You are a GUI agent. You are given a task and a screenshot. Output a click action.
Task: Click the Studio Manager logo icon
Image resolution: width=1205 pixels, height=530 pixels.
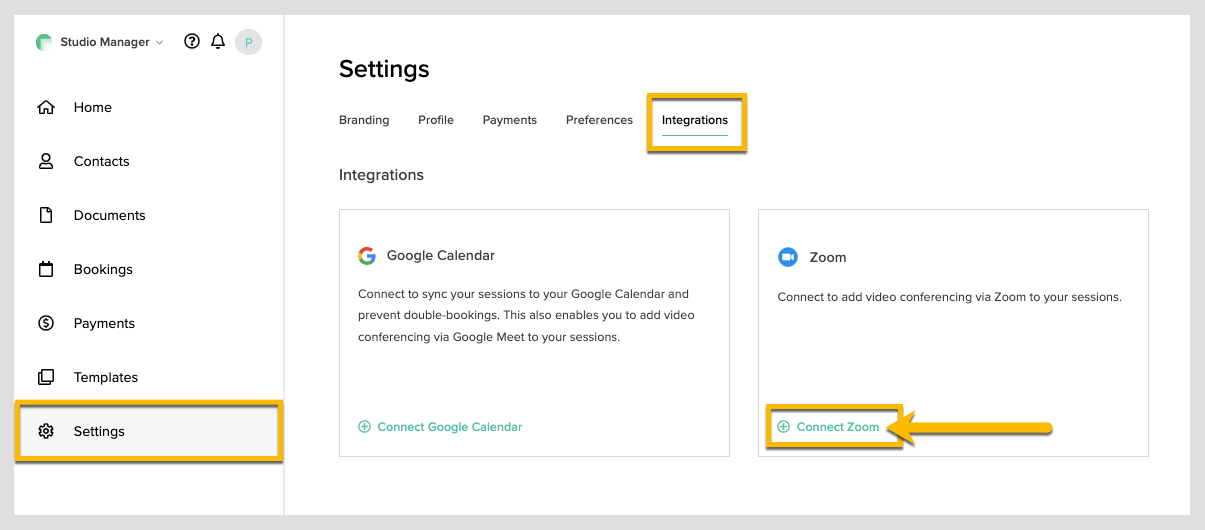click(x=43, y=42)
